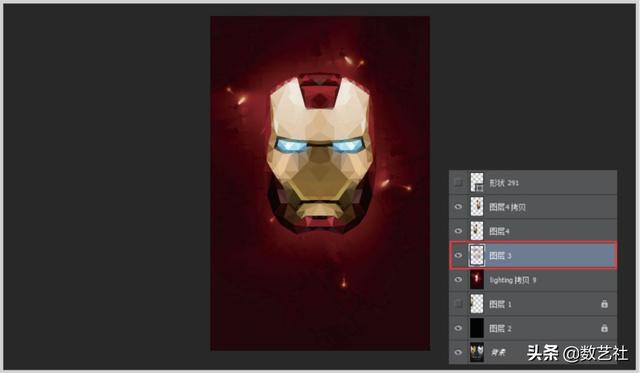Image resolution: width=640 pixels, height=373 pixels.
Task: Select the 形状 291 layer name
Action: [504, 183]
